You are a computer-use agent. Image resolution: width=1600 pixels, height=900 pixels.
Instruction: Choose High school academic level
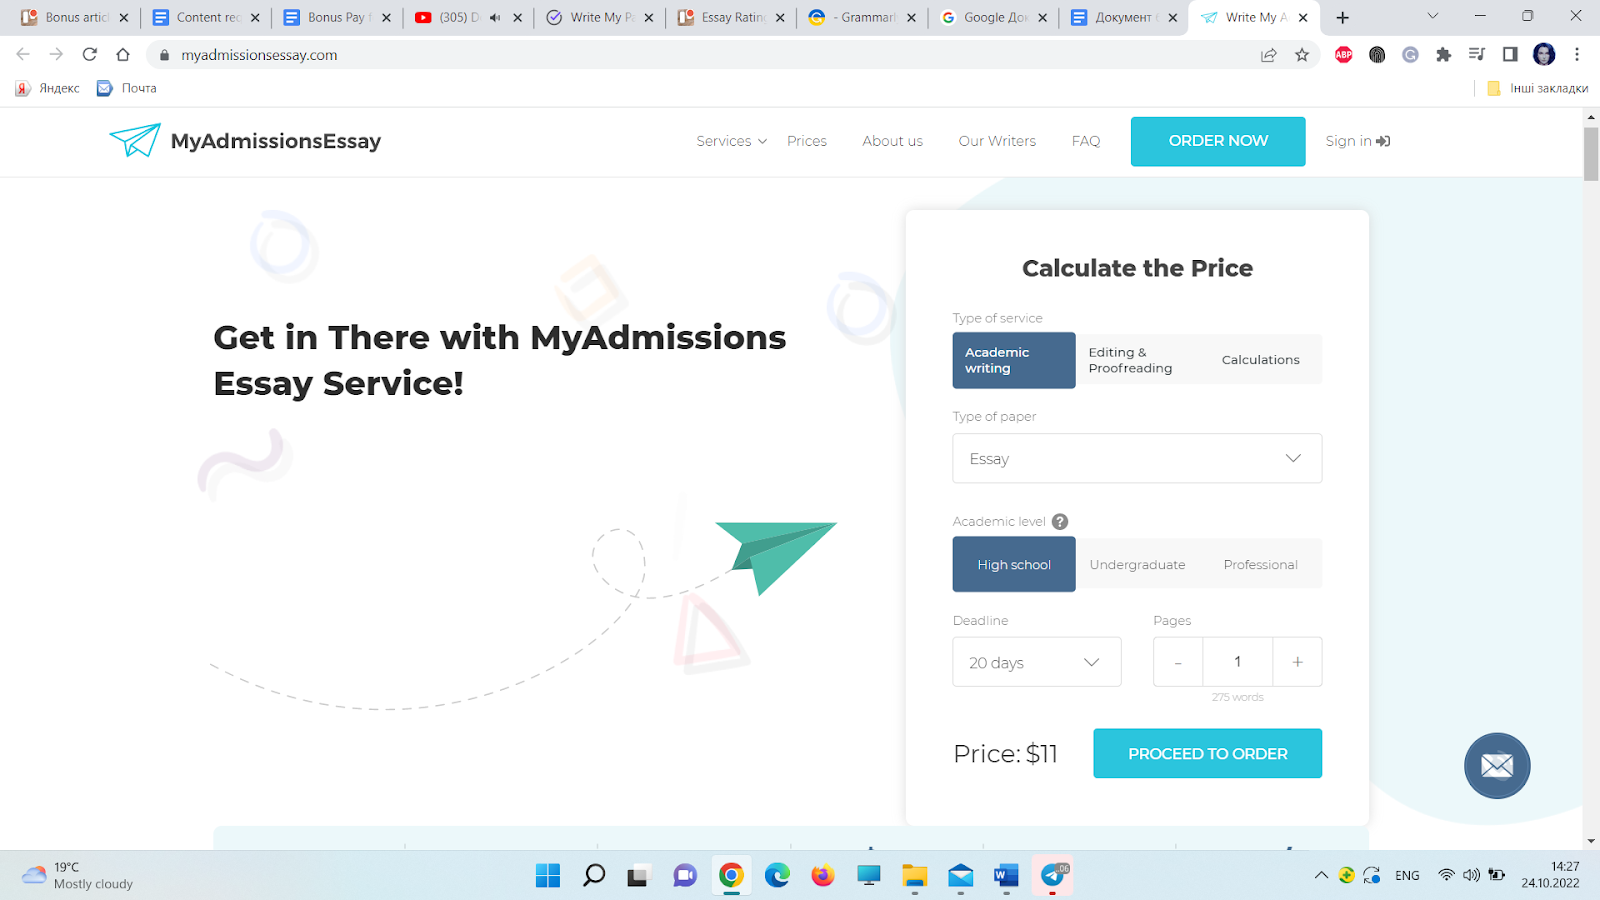(1014, 565)
